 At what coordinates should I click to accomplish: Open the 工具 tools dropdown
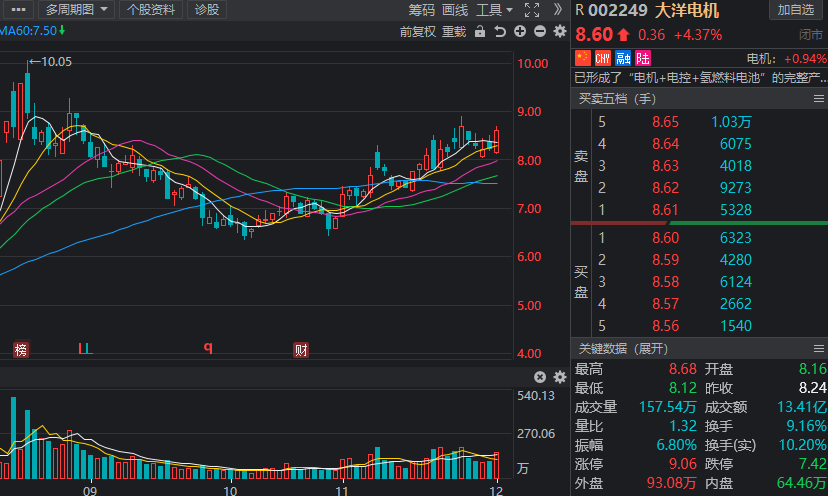[494, 10]
